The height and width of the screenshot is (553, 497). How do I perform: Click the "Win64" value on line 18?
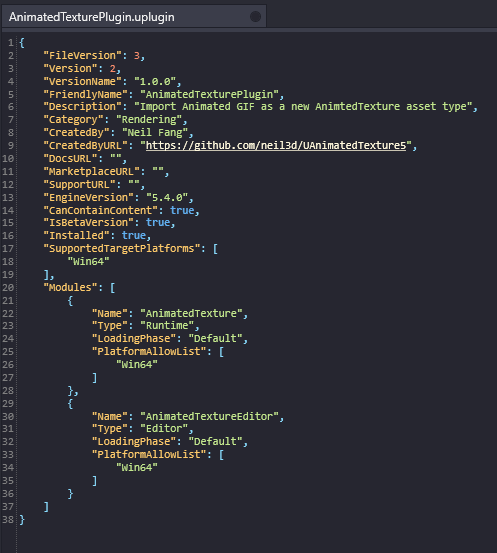point(88,262)
